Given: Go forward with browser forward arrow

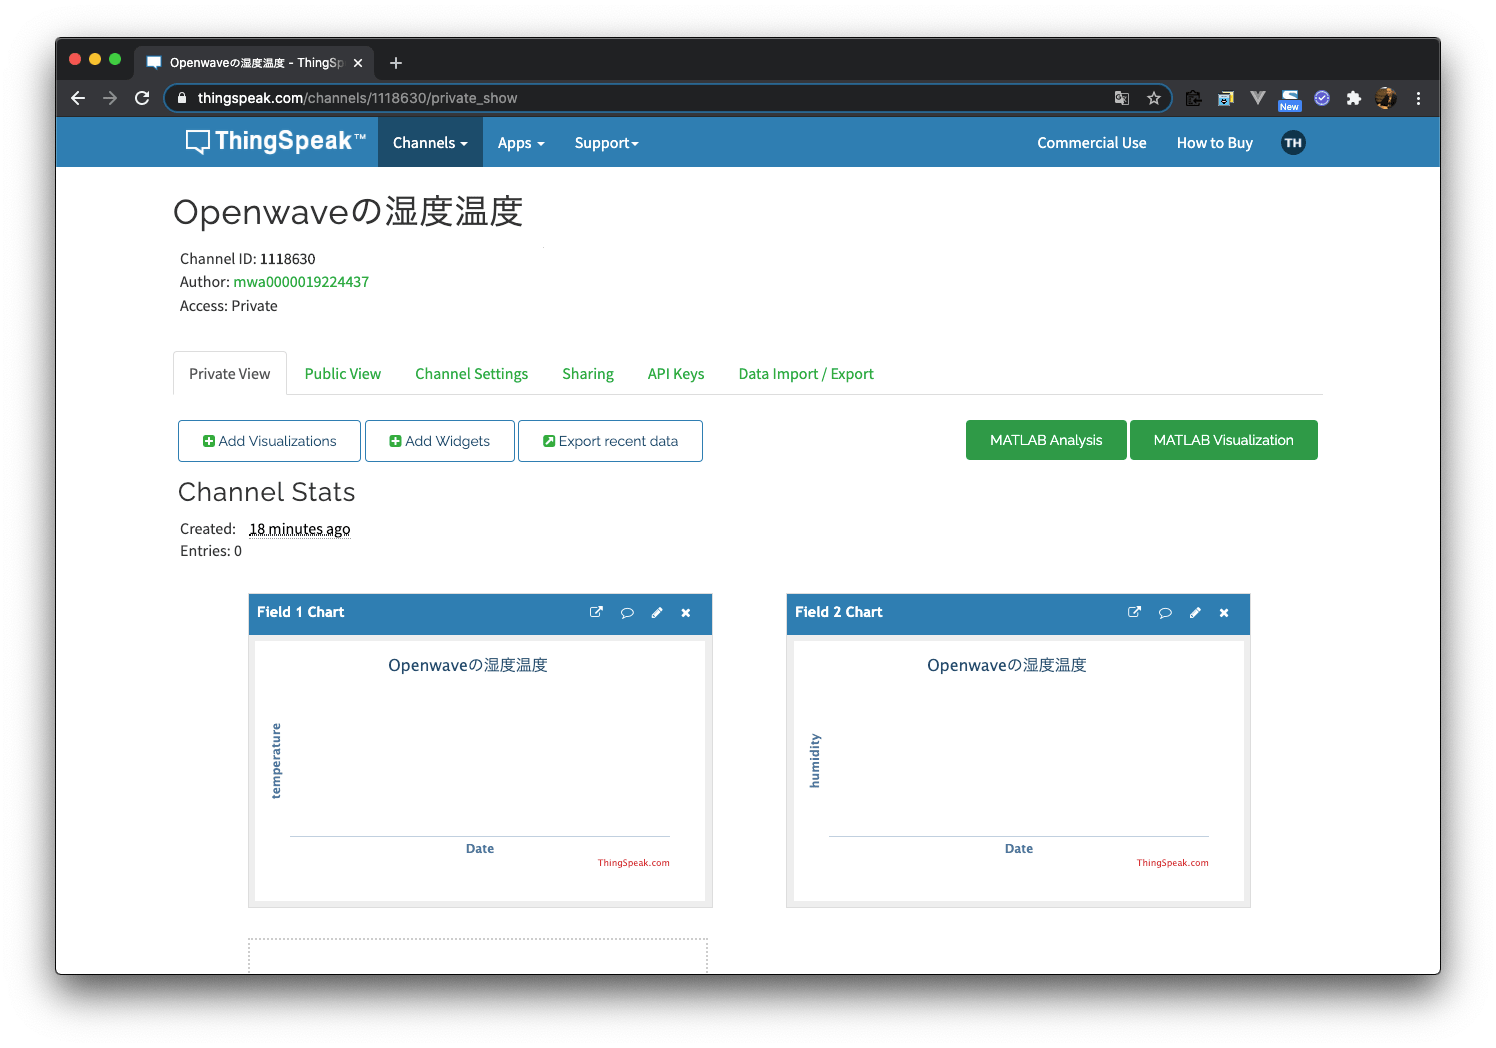Looking at the screenshot, I should pos(110,98).
